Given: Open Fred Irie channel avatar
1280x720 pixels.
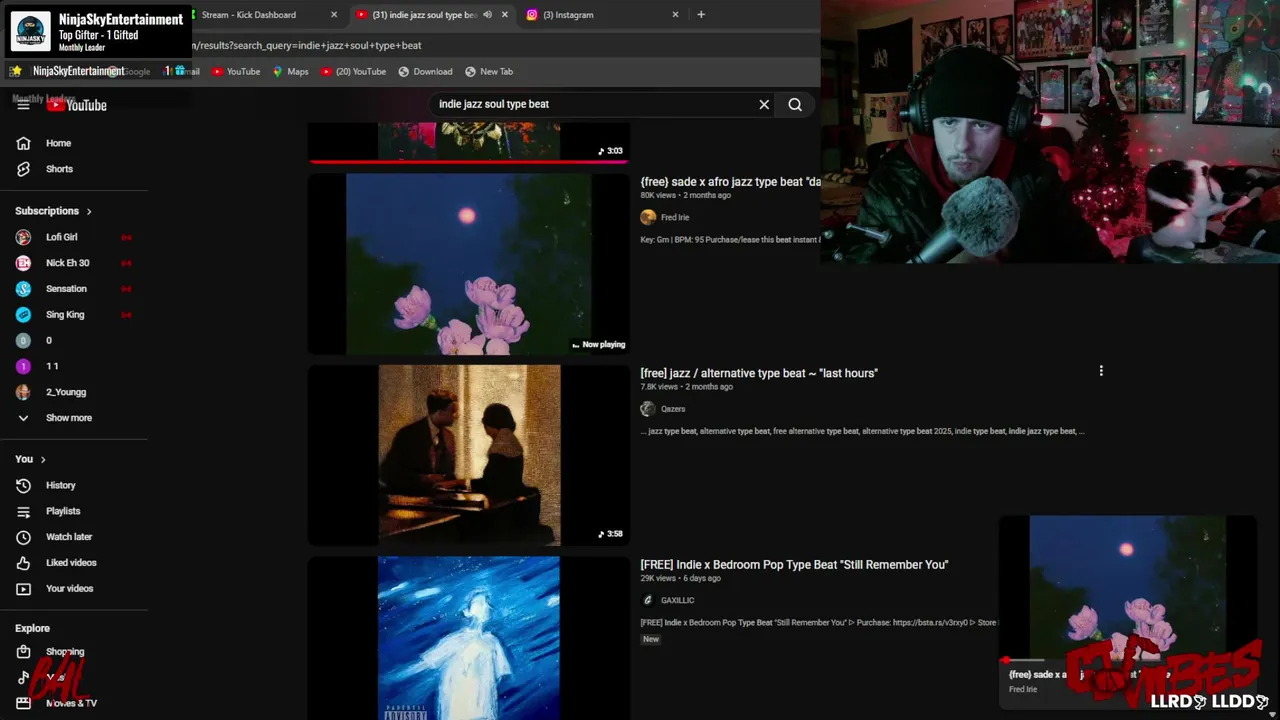Looking at the screenshot, I should pos(648,217).
